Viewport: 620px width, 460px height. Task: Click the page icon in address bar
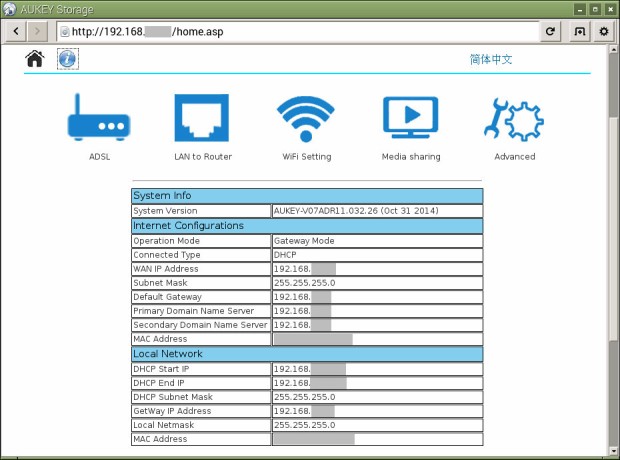(65, 32)
